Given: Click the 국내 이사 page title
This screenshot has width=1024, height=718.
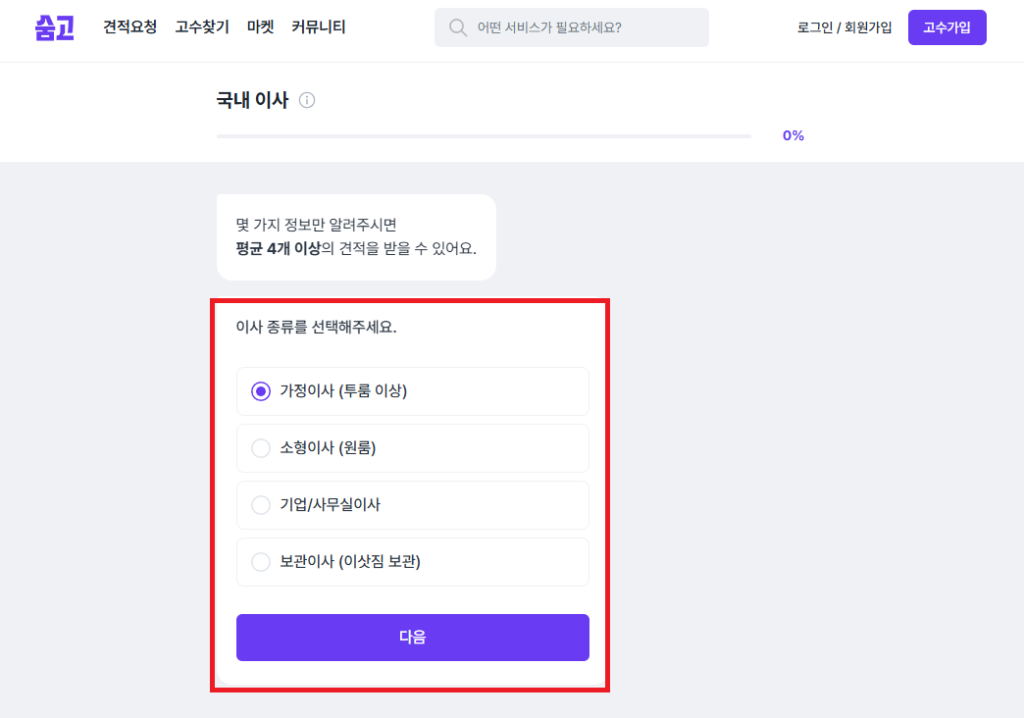Looking at the screenshot, I should point(252,100).
